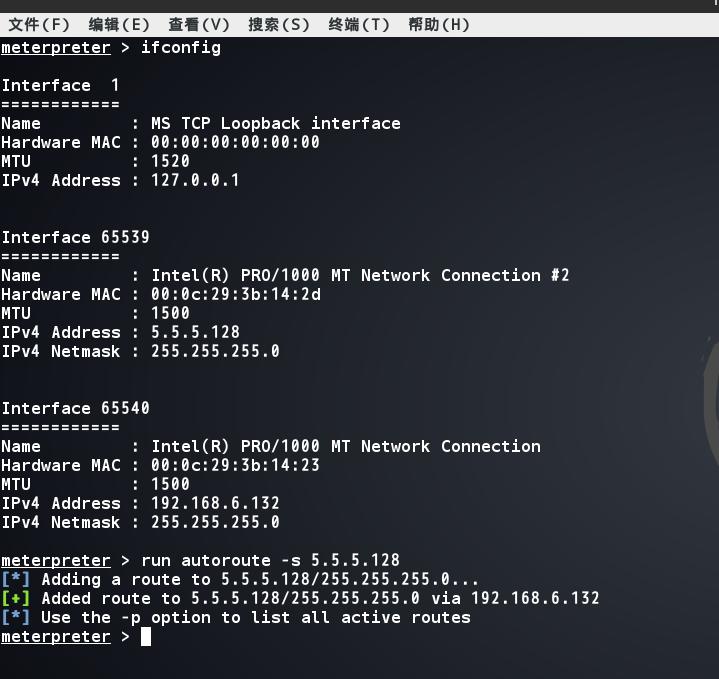Viewport: 719px width, 679px height.
Task: Click the Interface 65539 heading
Action: [x=76, y=237]
